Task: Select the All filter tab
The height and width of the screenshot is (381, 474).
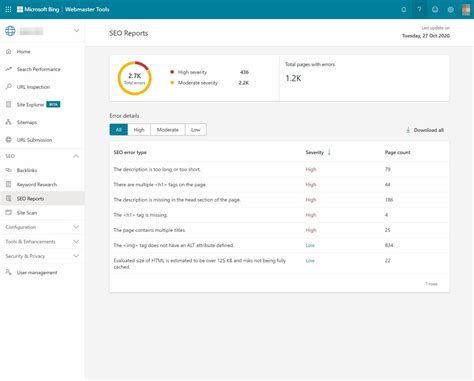Action: coord(119,130)
